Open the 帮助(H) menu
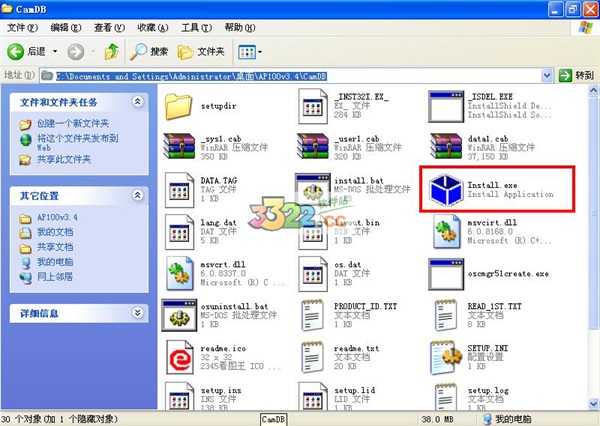This screenshot has height=426, width=600. pyautogui.click(x=240, y=28)
